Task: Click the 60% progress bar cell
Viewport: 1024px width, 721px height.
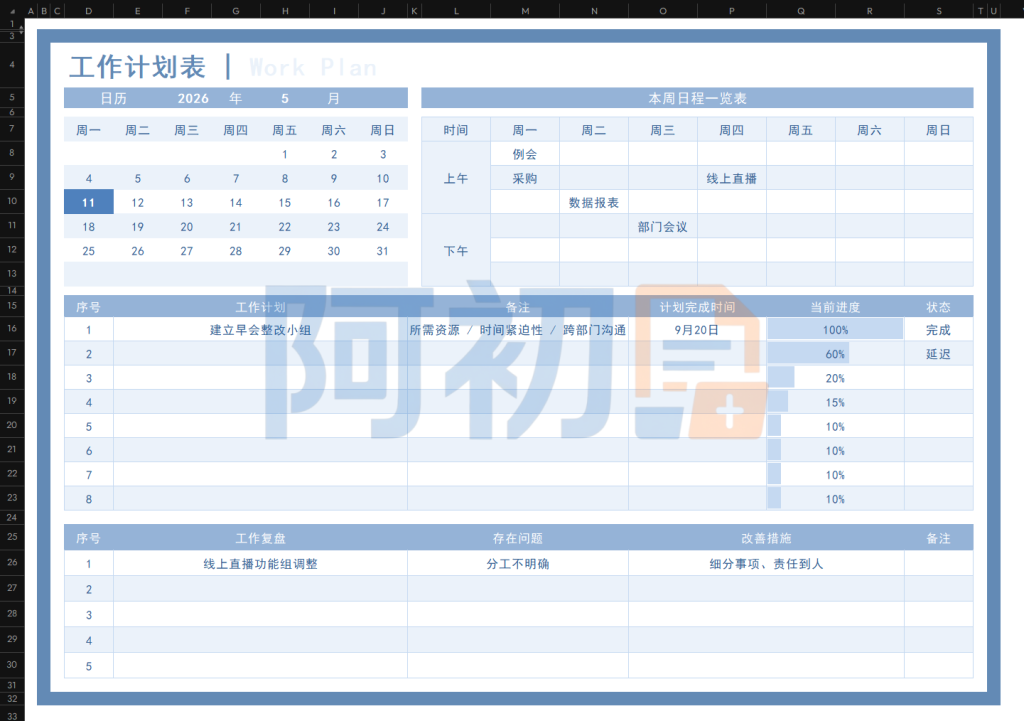Action: 835,354
